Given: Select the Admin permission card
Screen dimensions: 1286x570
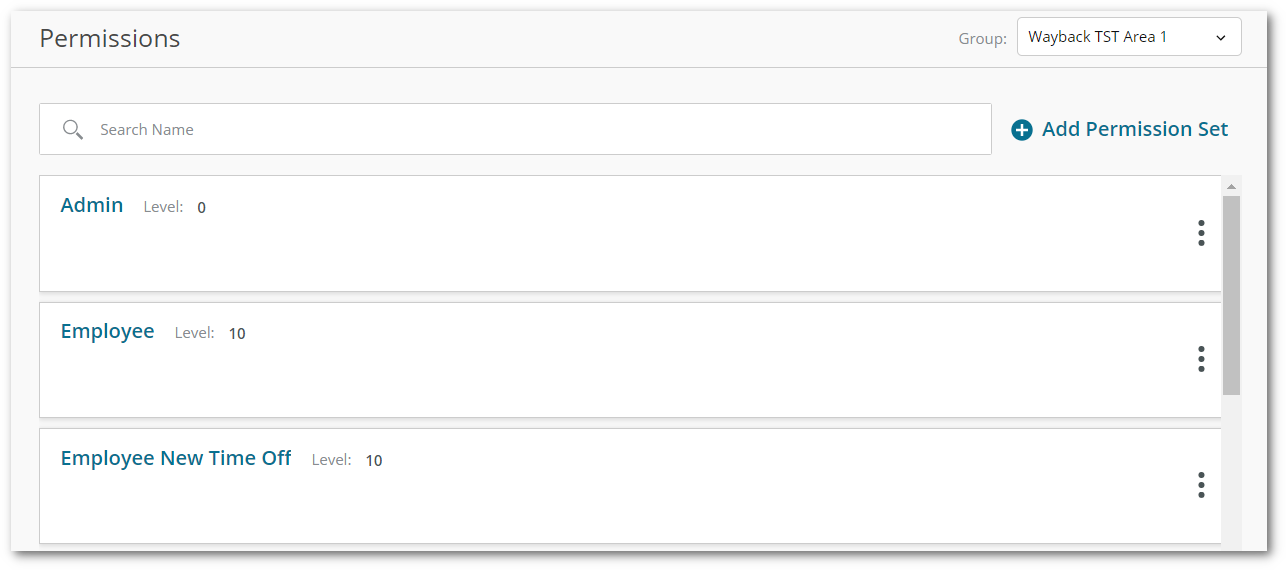Looking at the screenshot, I should click(630, 233).
